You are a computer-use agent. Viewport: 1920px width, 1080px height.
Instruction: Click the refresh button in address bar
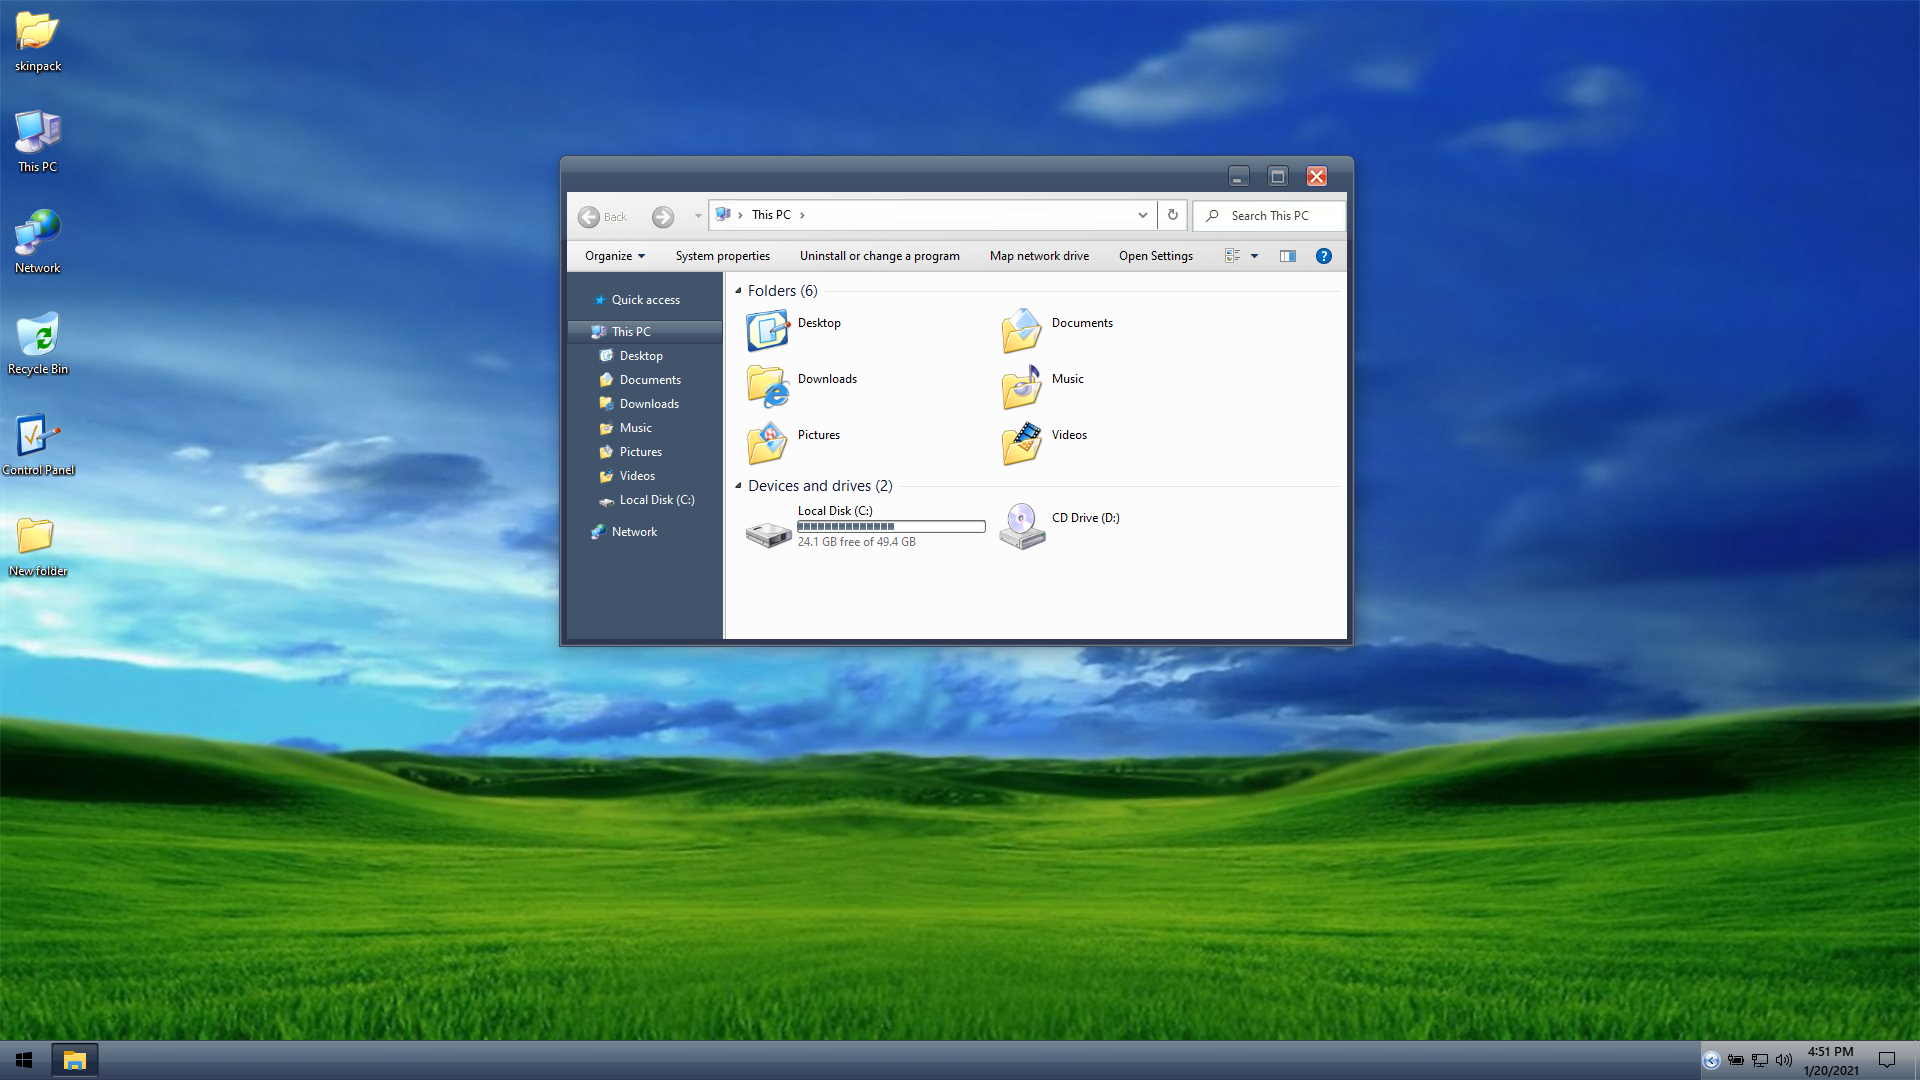coord(1172,215)
